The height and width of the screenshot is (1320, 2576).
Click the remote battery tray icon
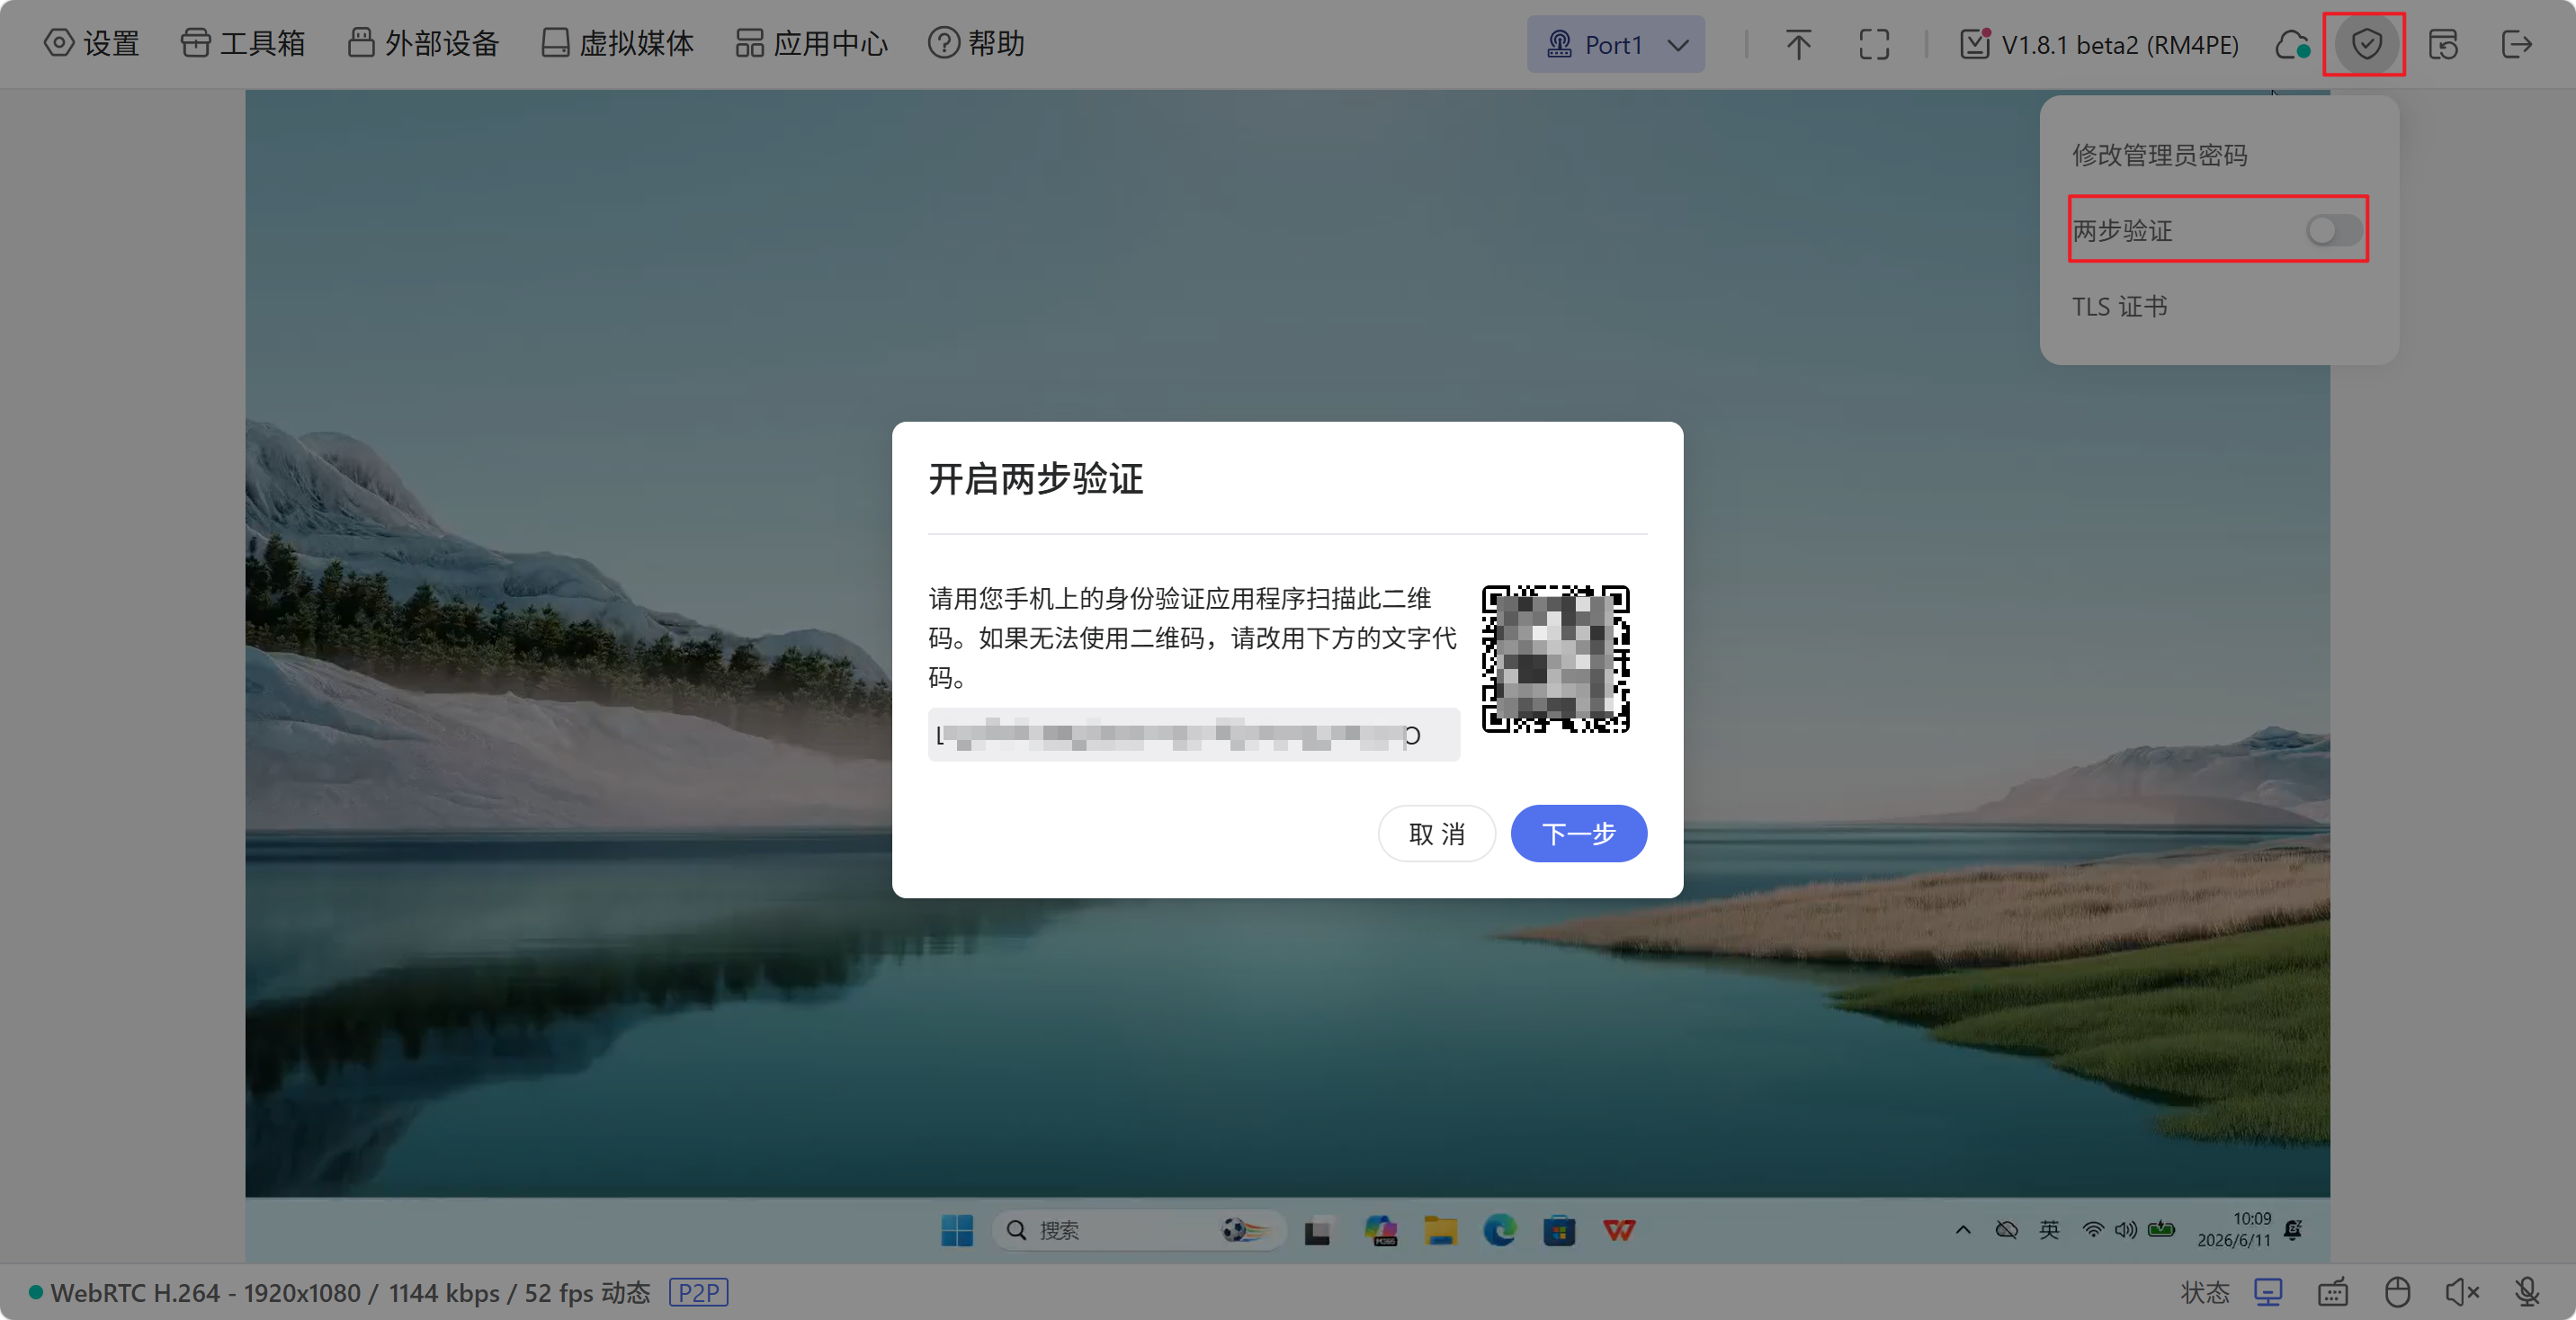(2161, 1230)
